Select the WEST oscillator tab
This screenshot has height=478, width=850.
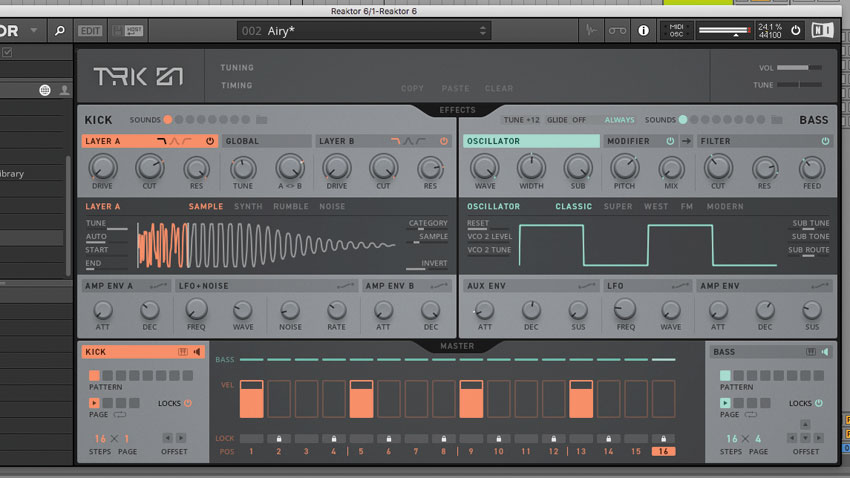656,206
